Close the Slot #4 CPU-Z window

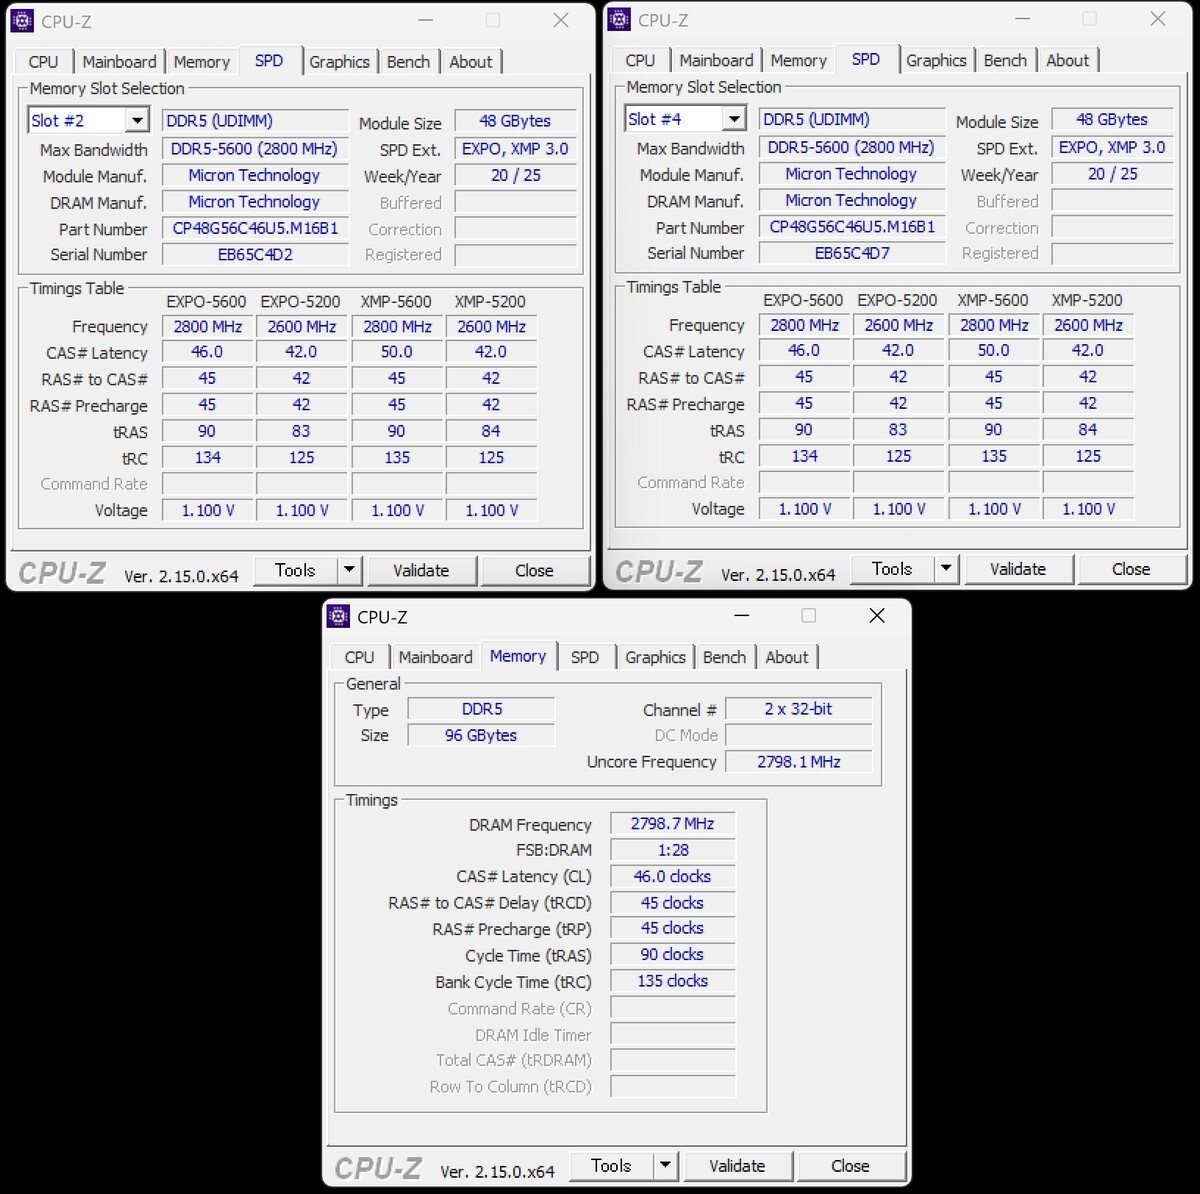pyautogui.click(x=1158, y=20)
